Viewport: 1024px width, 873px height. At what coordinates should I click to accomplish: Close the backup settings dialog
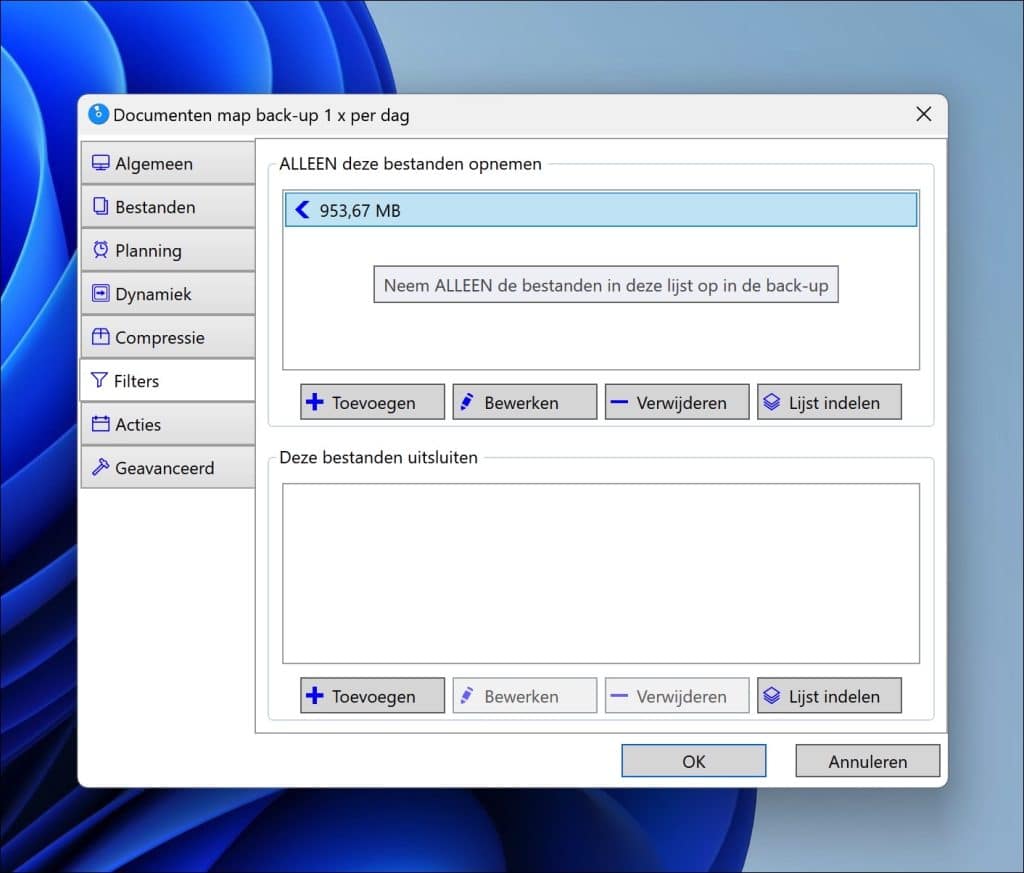point(923,114)
